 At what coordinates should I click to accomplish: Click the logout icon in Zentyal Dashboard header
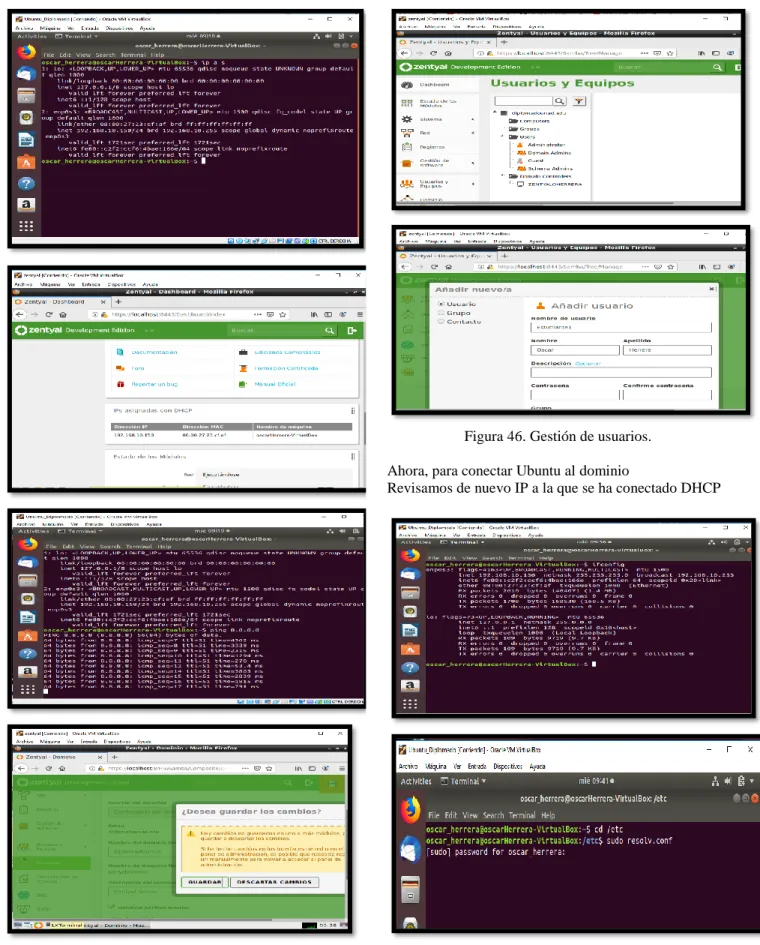tap(352, 330)
